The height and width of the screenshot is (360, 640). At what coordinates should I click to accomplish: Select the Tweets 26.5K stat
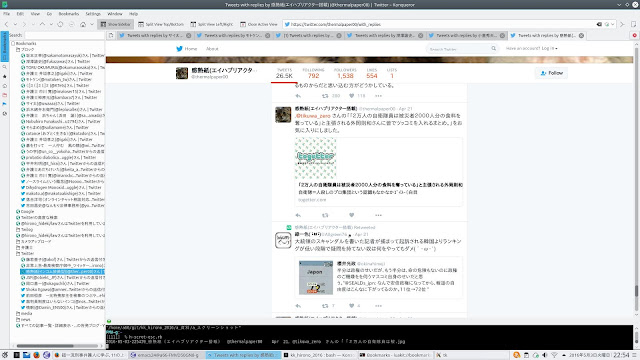284,73
